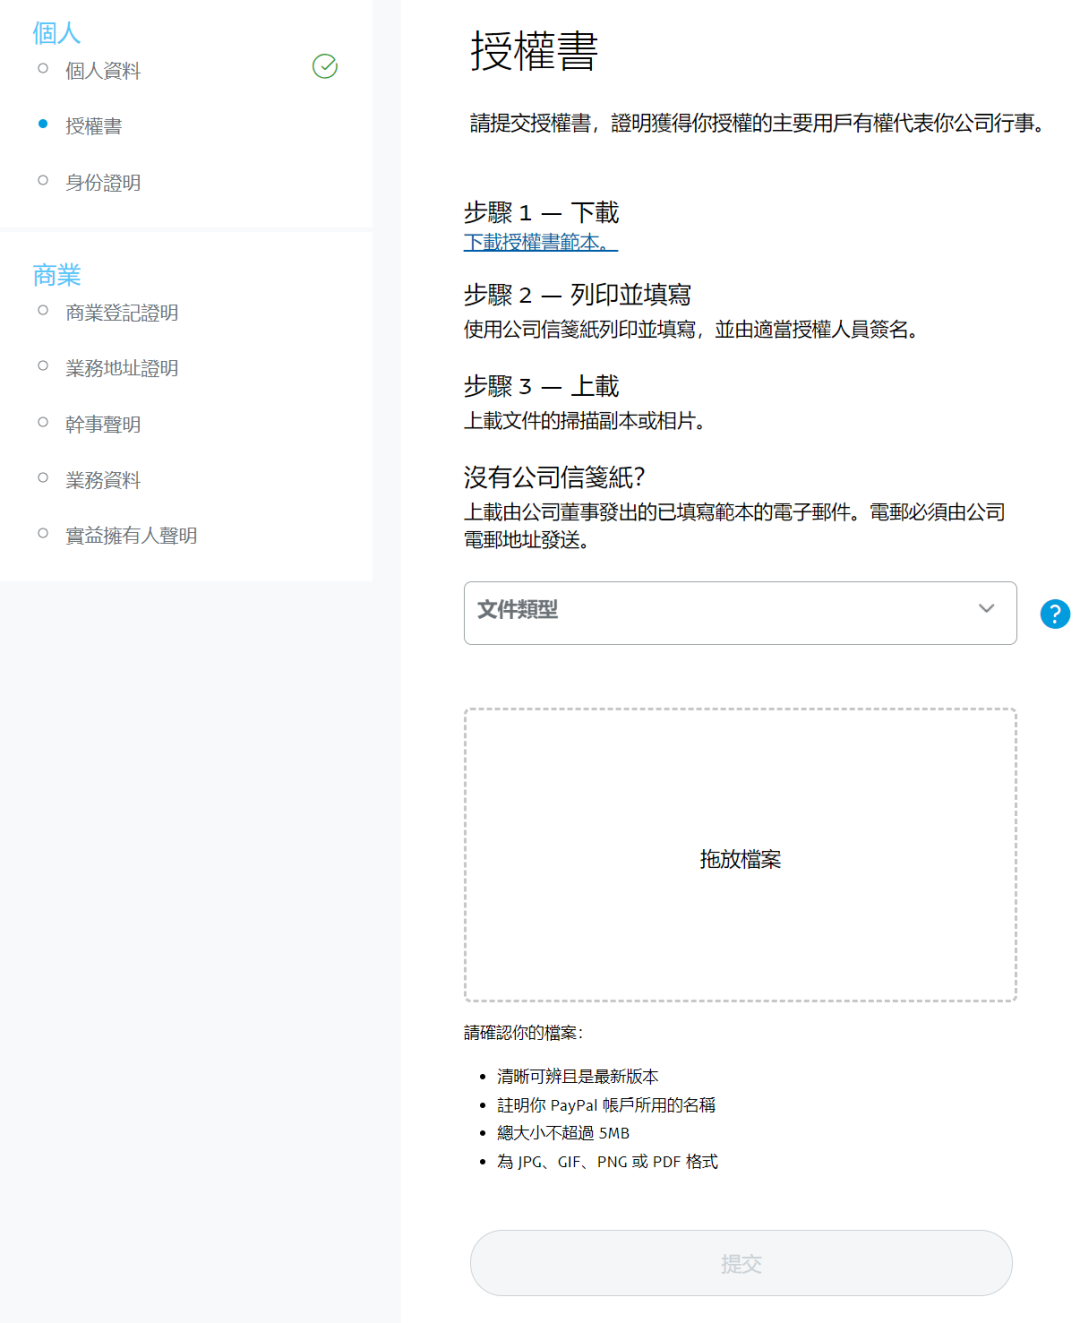Screen dimensions: 1080x1323
Task: Click the blue help question mark icon
Action: (1054, 613)
